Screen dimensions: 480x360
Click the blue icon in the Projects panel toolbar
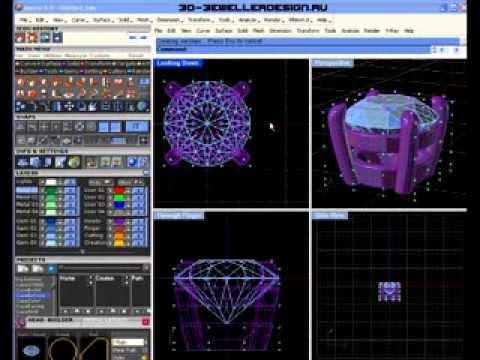coord(51,269)
